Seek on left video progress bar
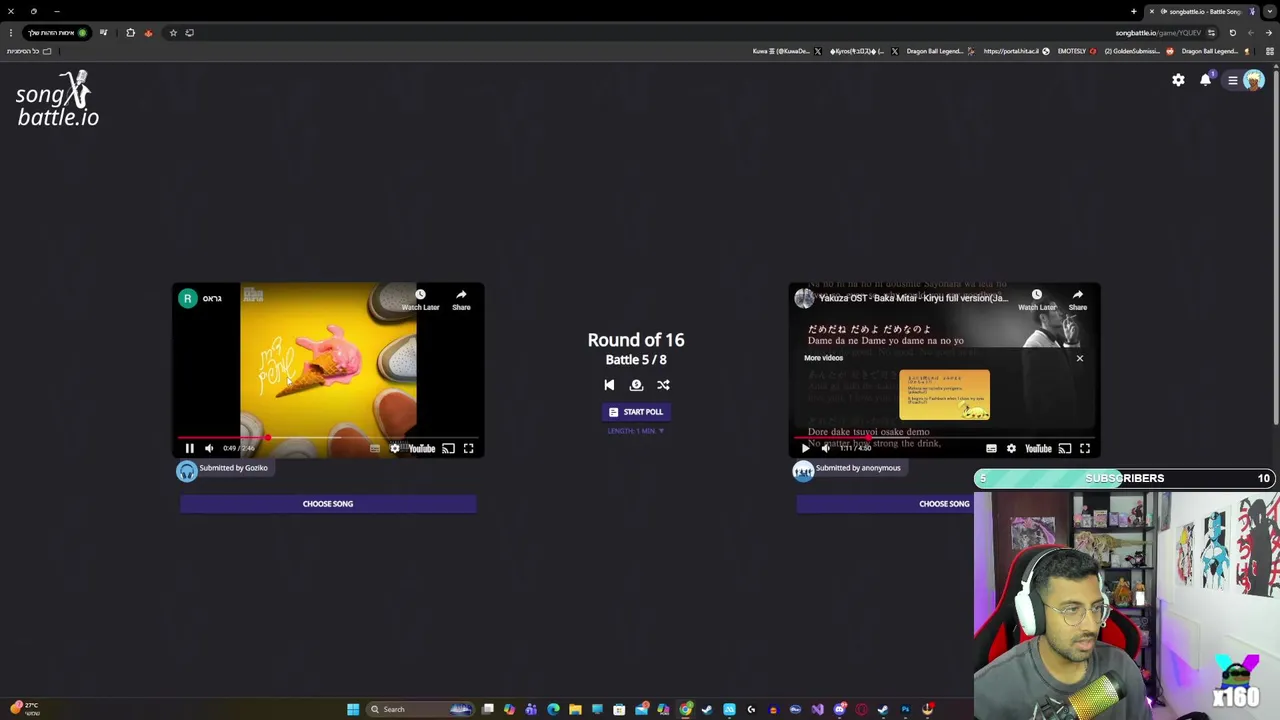Screen dimensions: 1280x720 (x=328, y=438)
